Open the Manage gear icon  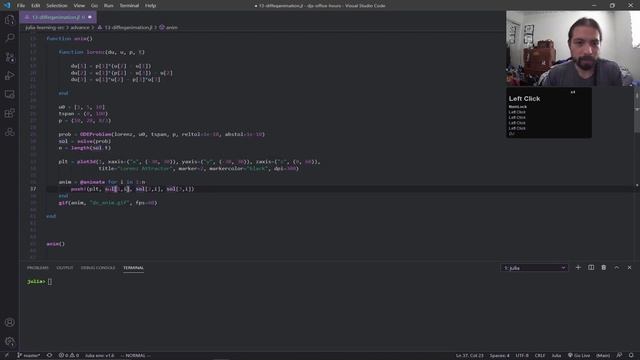coord(9,341)
